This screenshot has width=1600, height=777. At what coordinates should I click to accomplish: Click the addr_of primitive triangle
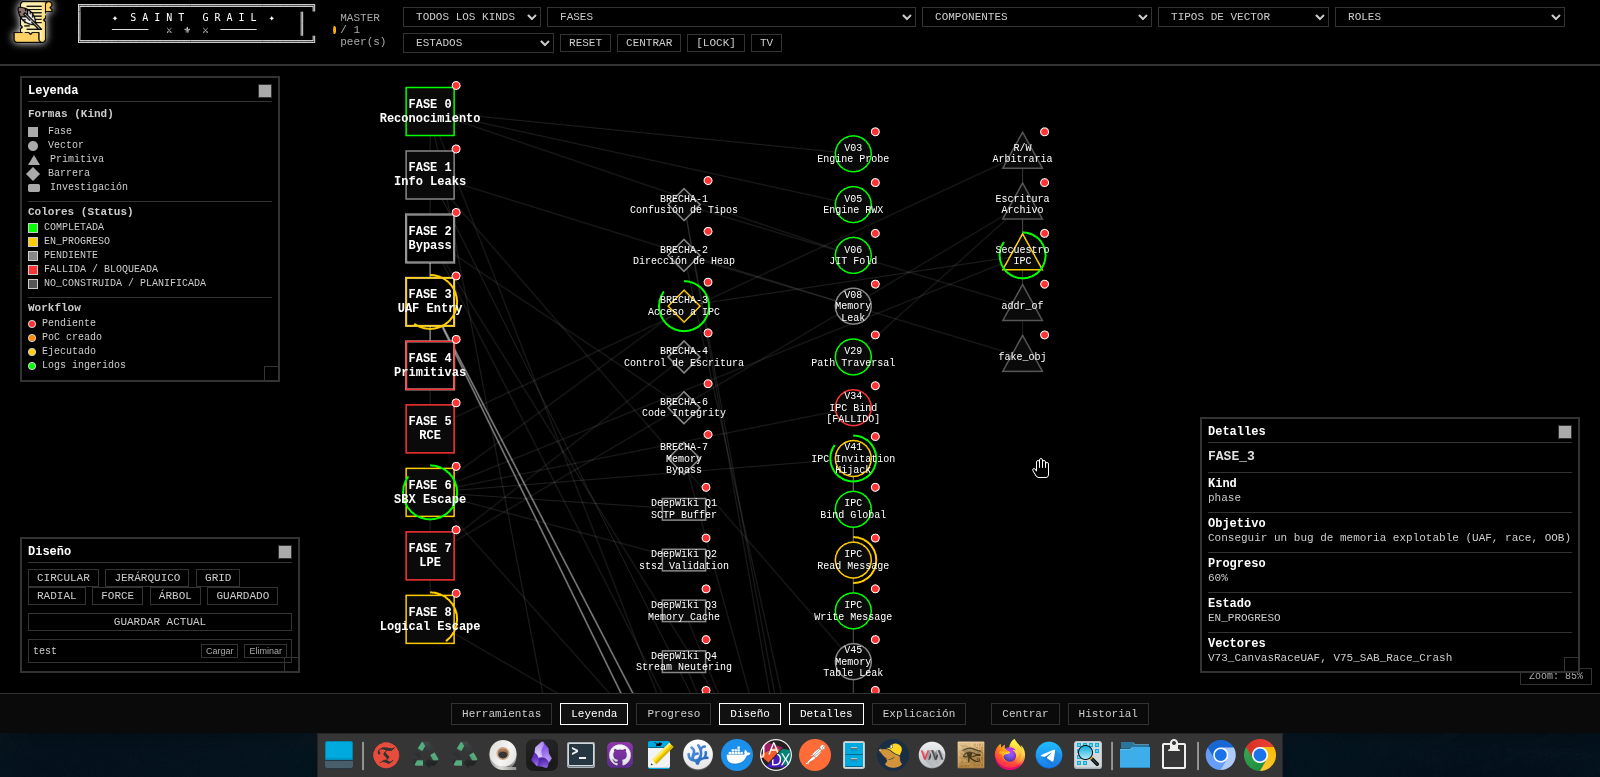tap(1022, 304)
